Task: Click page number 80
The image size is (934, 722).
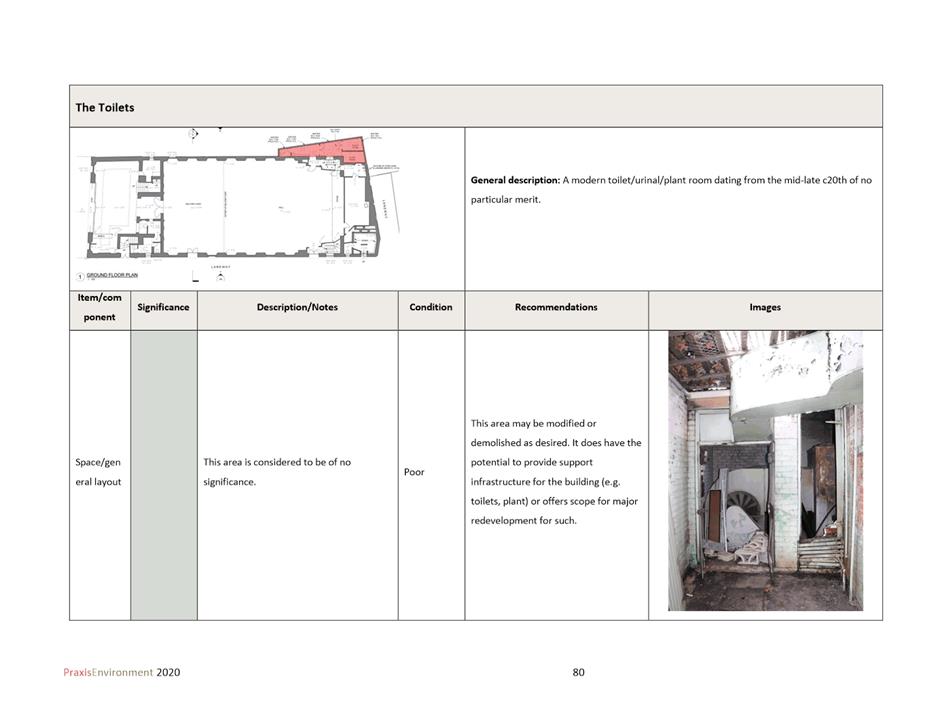Action: click(x=578, y=673)
